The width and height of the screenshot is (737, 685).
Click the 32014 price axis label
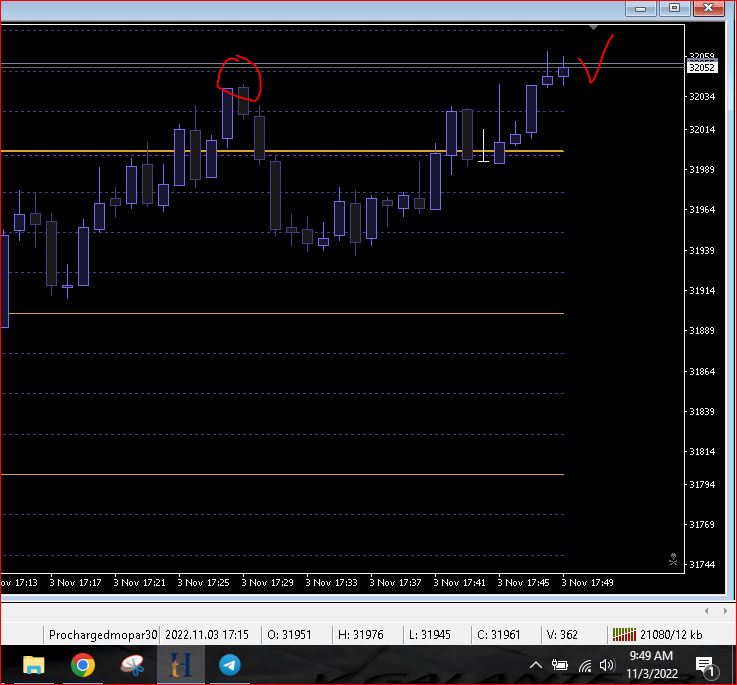pos(702,129)
